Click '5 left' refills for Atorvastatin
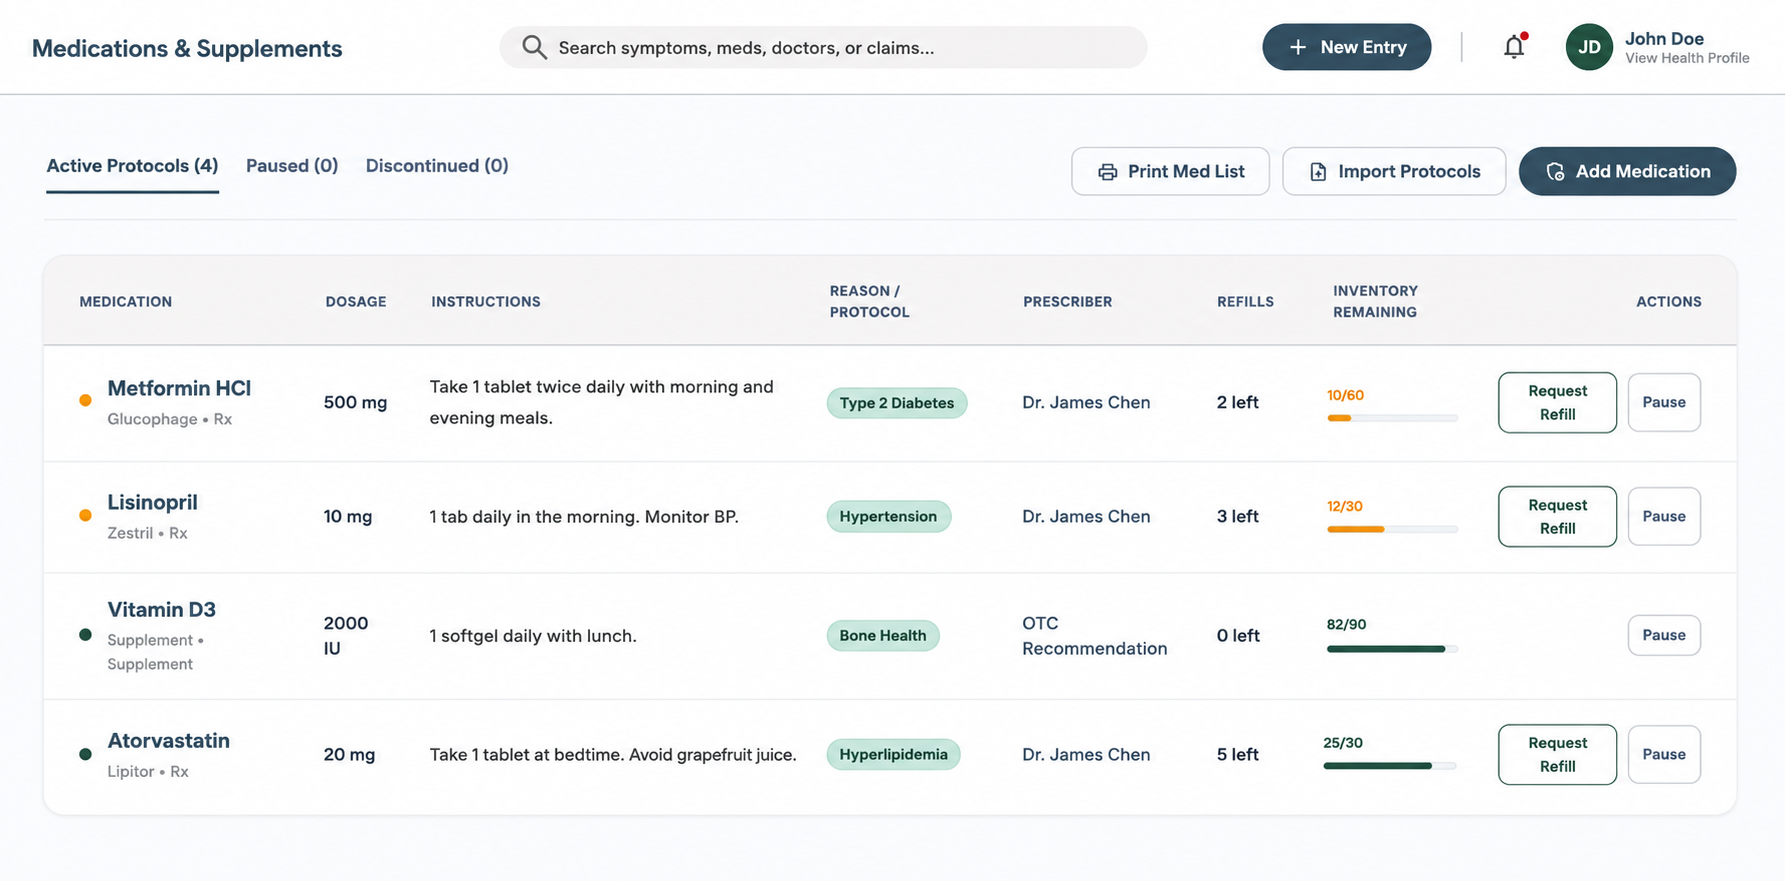Viewport: 1785px width, 881px height. tap(1237, 754)
